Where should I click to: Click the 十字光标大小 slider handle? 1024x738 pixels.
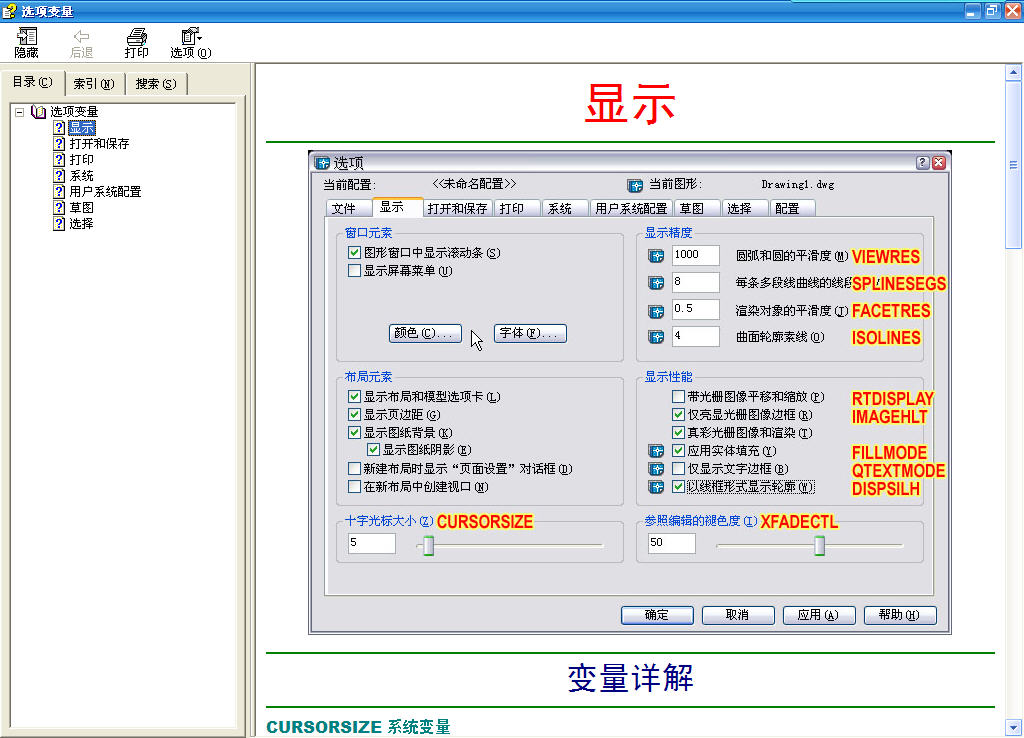point(428,545)
